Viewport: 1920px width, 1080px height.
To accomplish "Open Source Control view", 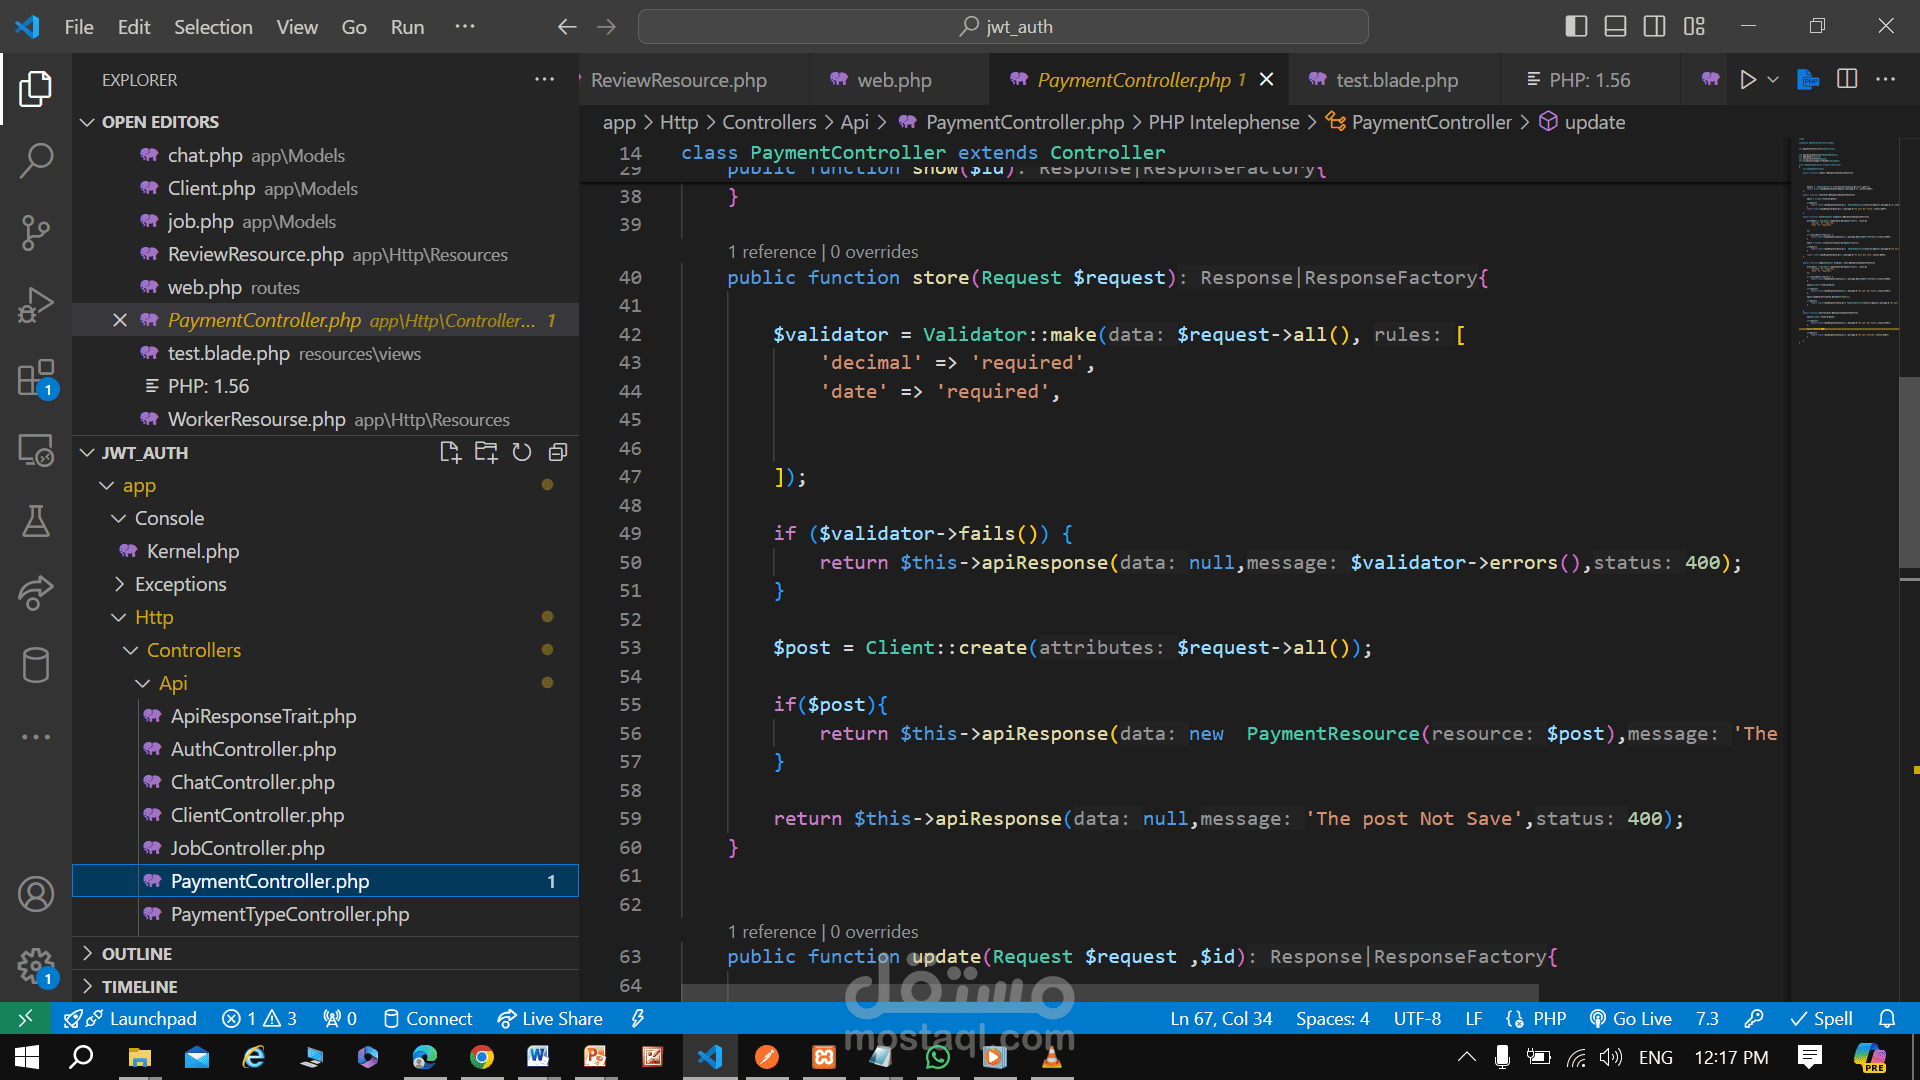I will tap(36, 233).
